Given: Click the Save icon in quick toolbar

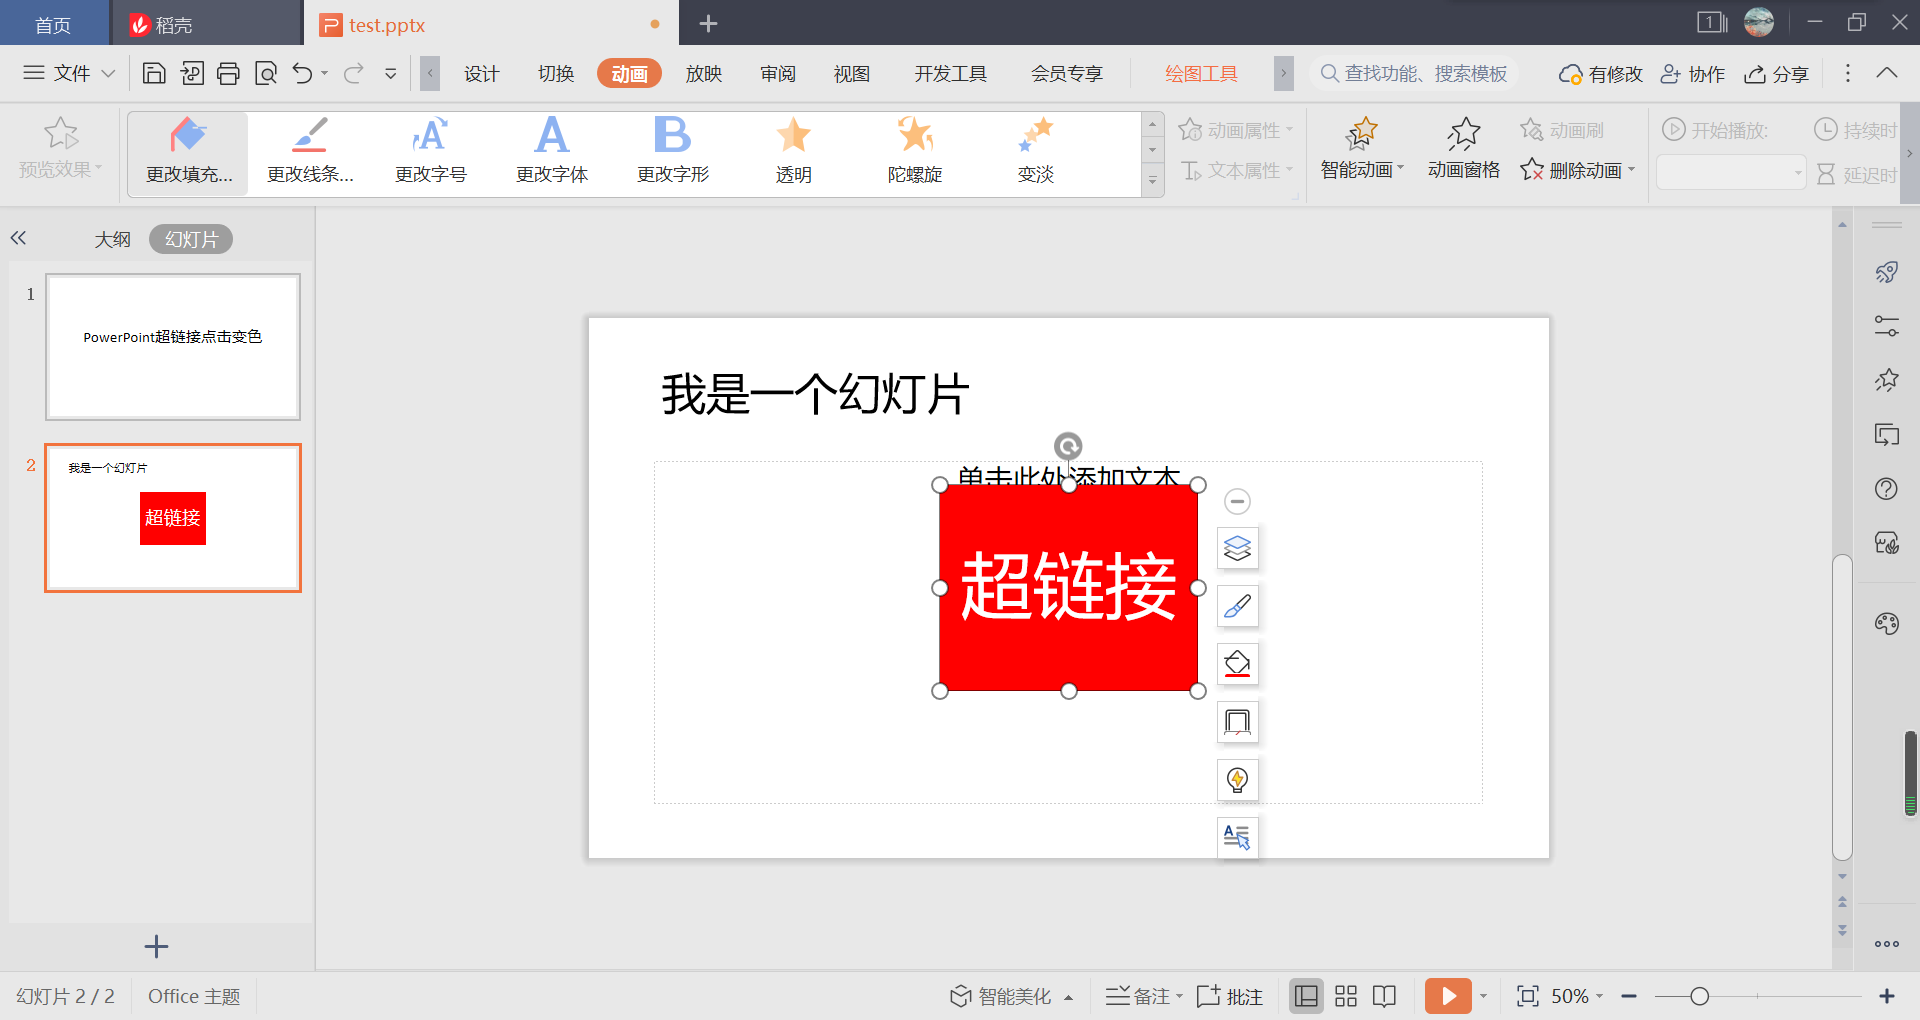Looking at the screenshot, I should (154, 73).
